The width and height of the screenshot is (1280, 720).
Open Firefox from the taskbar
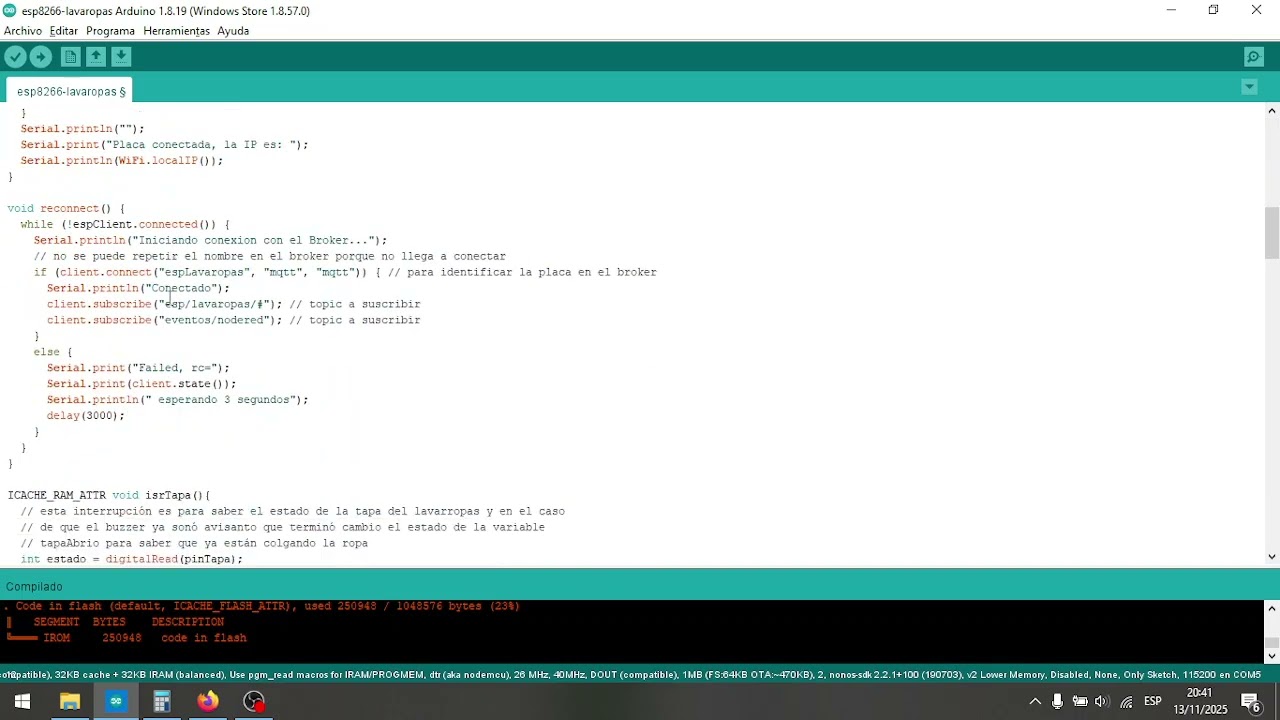coord(208,701)
